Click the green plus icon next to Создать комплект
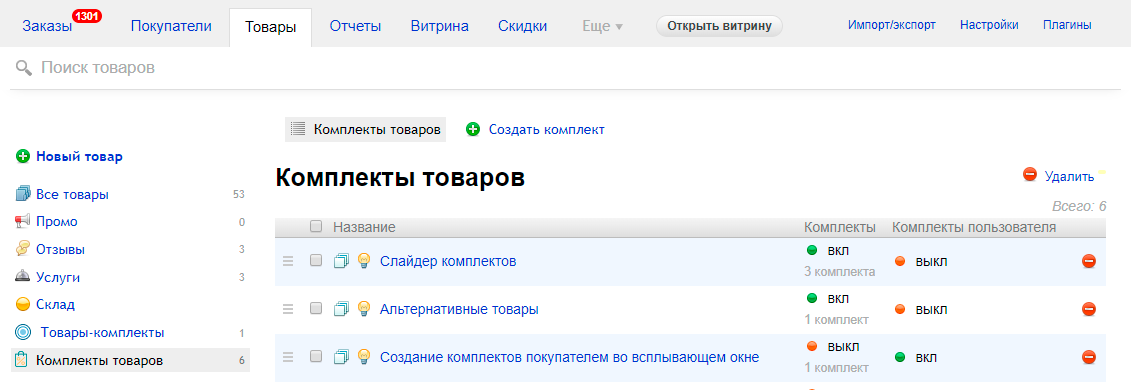Image resolution: width=1131 pixels, height=390 pixels. coord(472,130)
